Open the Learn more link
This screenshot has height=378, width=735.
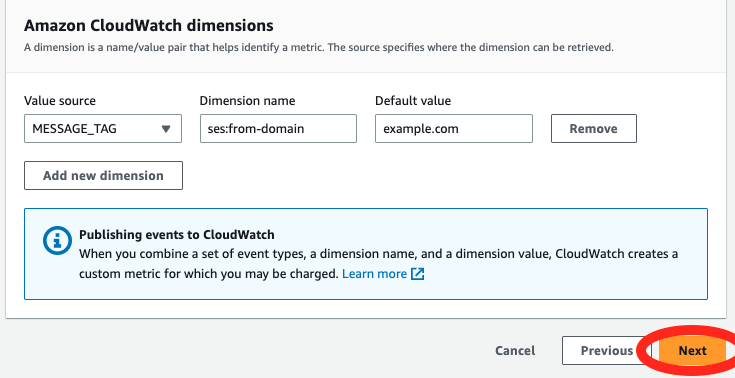coord(375,274)
